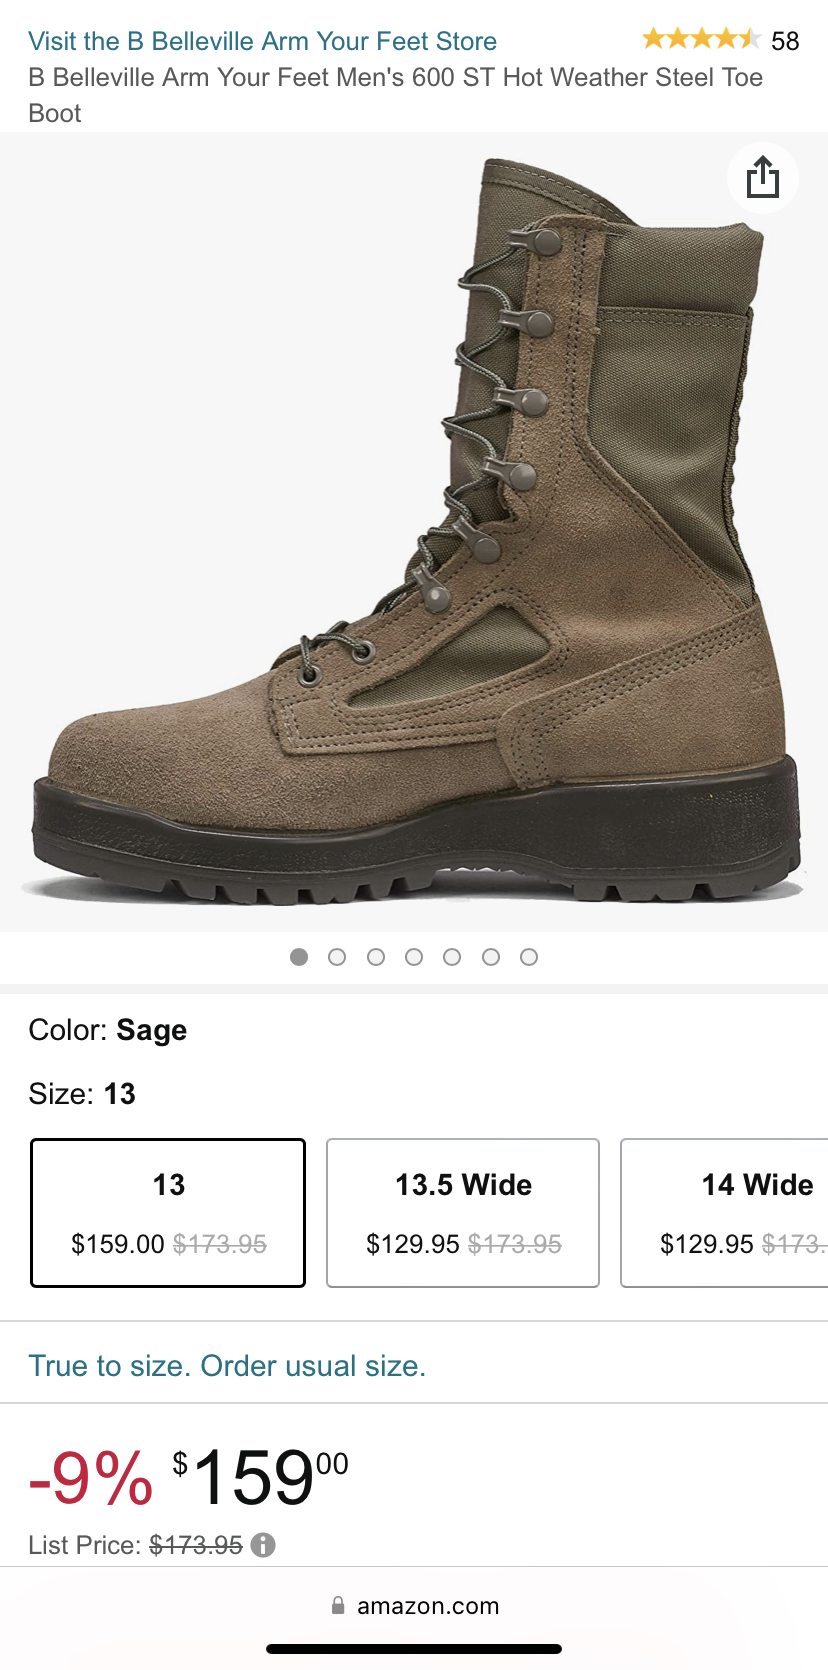Open the 58 reviews count

point(785,41)
